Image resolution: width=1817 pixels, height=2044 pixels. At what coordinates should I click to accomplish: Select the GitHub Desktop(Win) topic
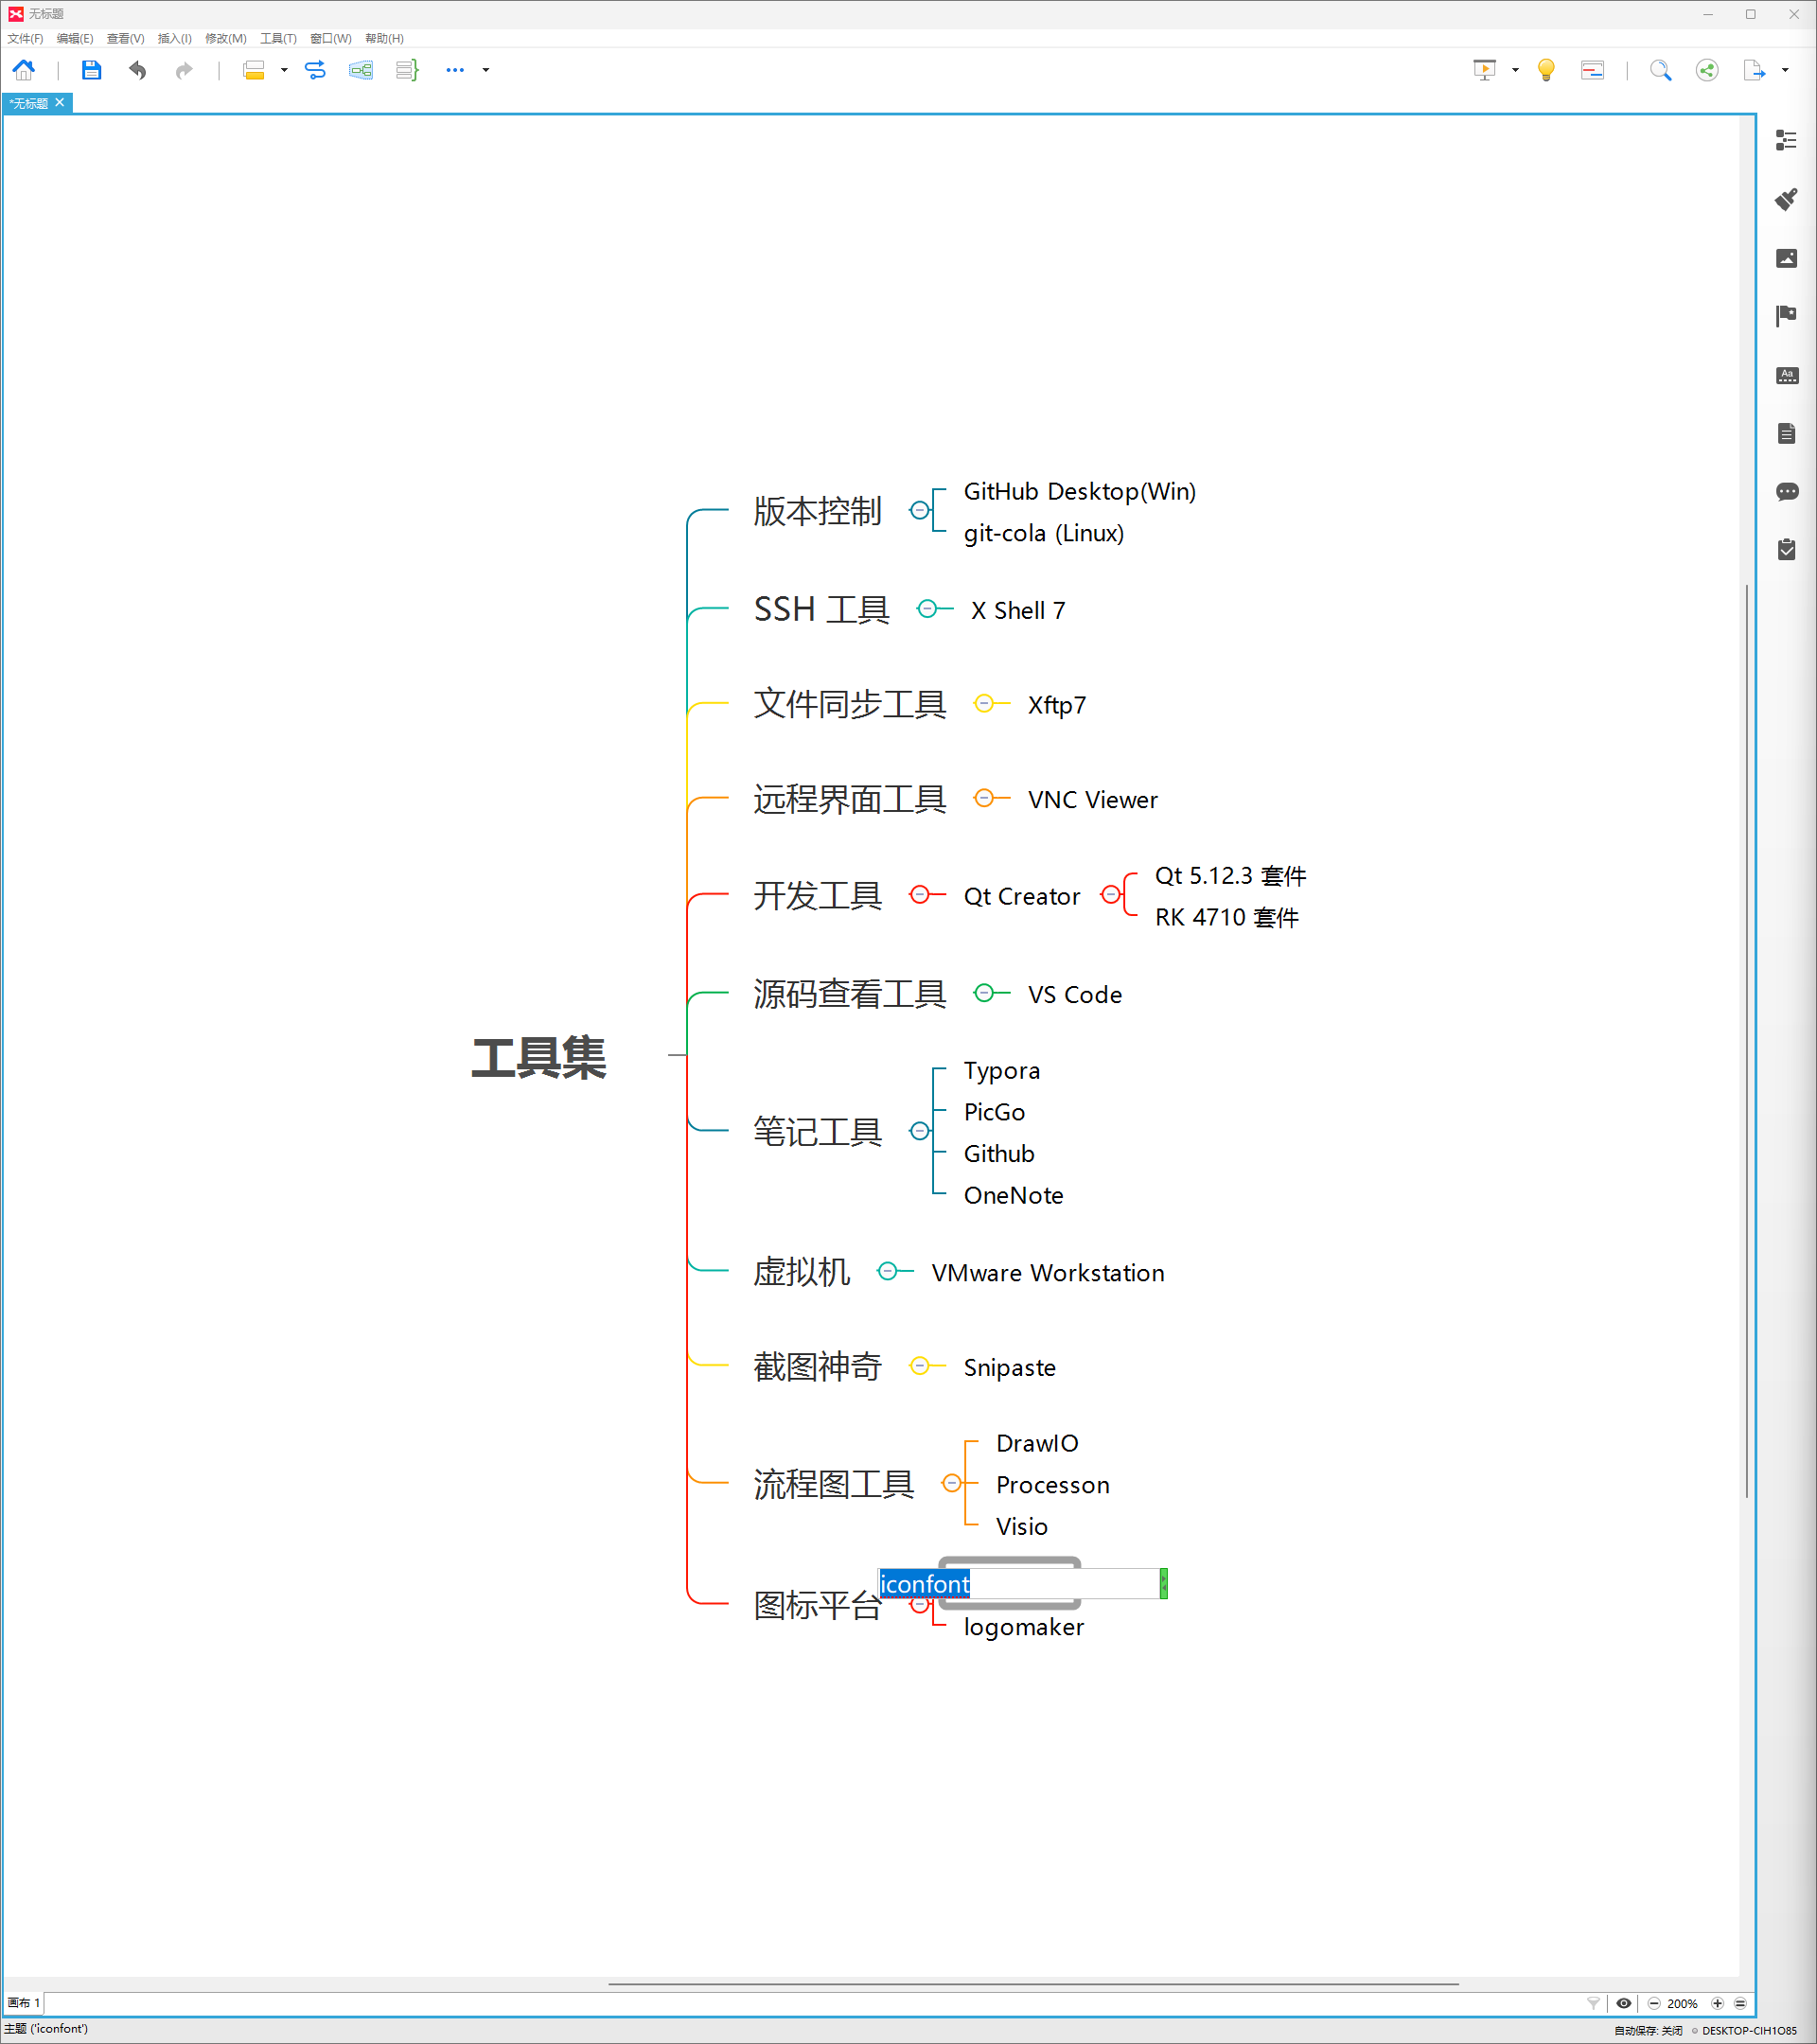click(x=1079, y=491)
